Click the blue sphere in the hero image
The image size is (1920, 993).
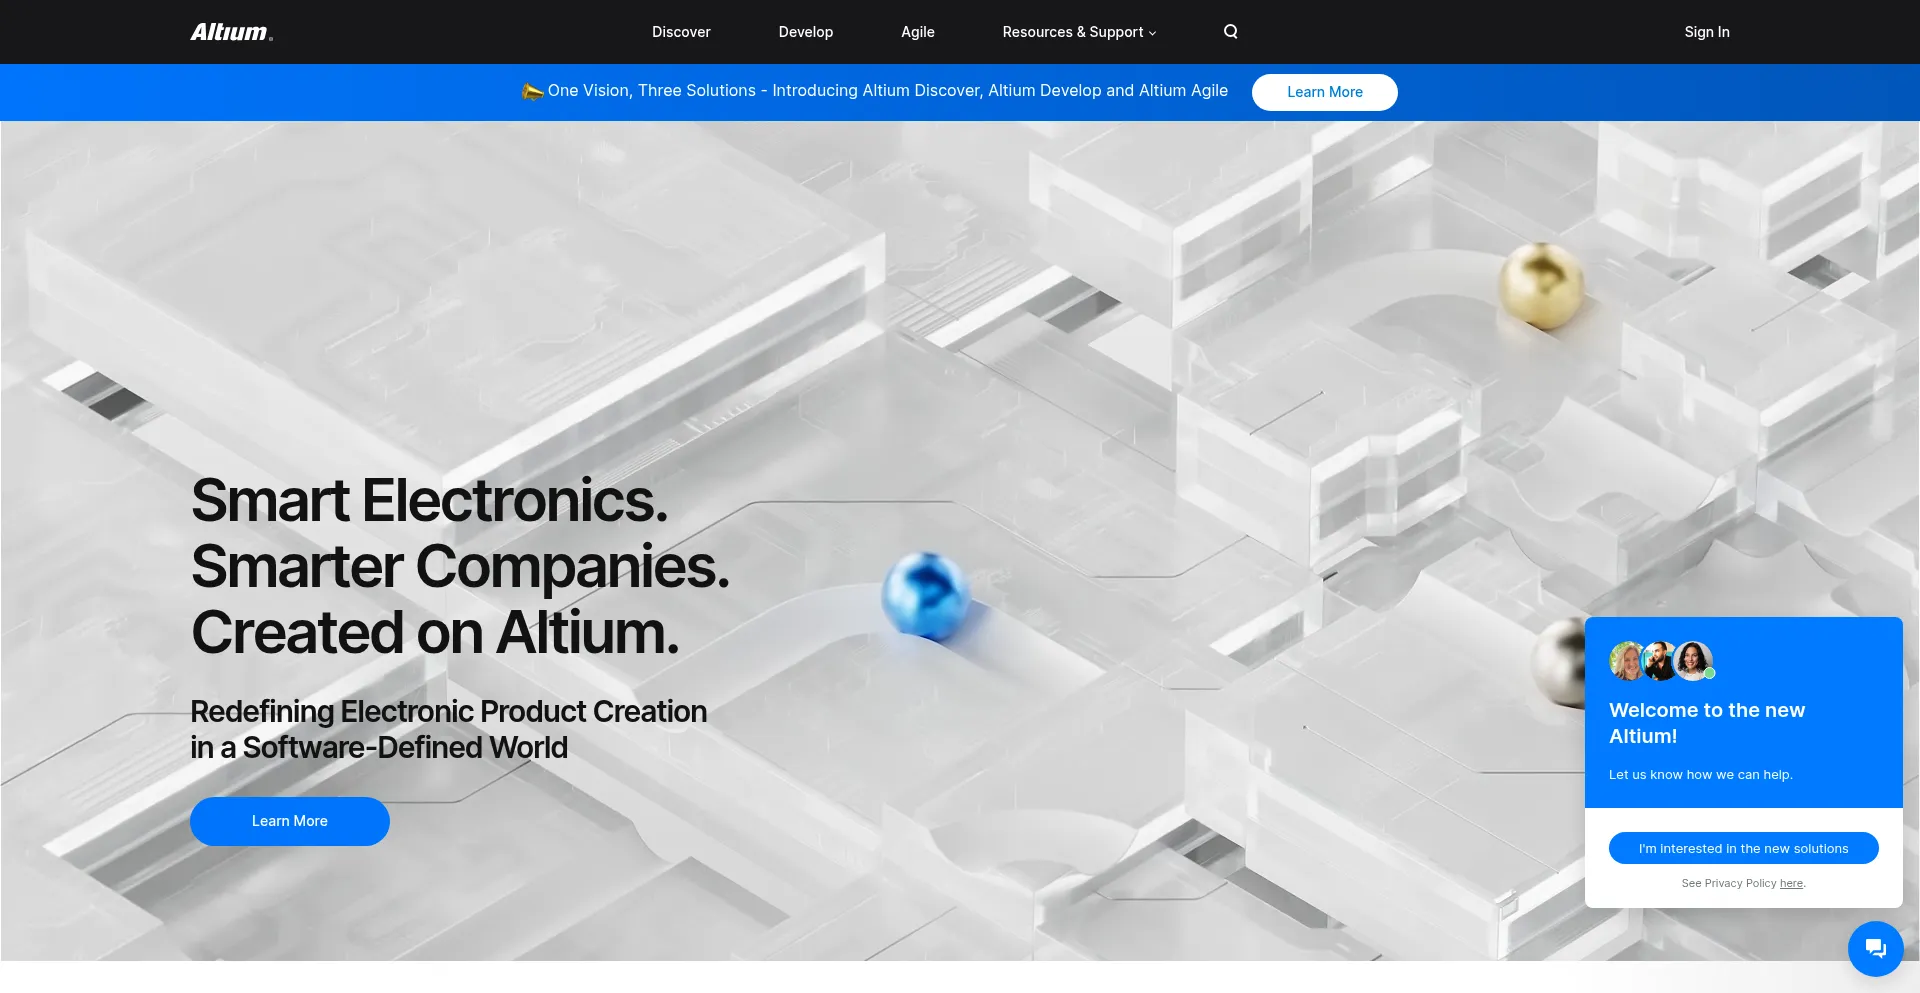pyautogui.click(x=925, y=595)
